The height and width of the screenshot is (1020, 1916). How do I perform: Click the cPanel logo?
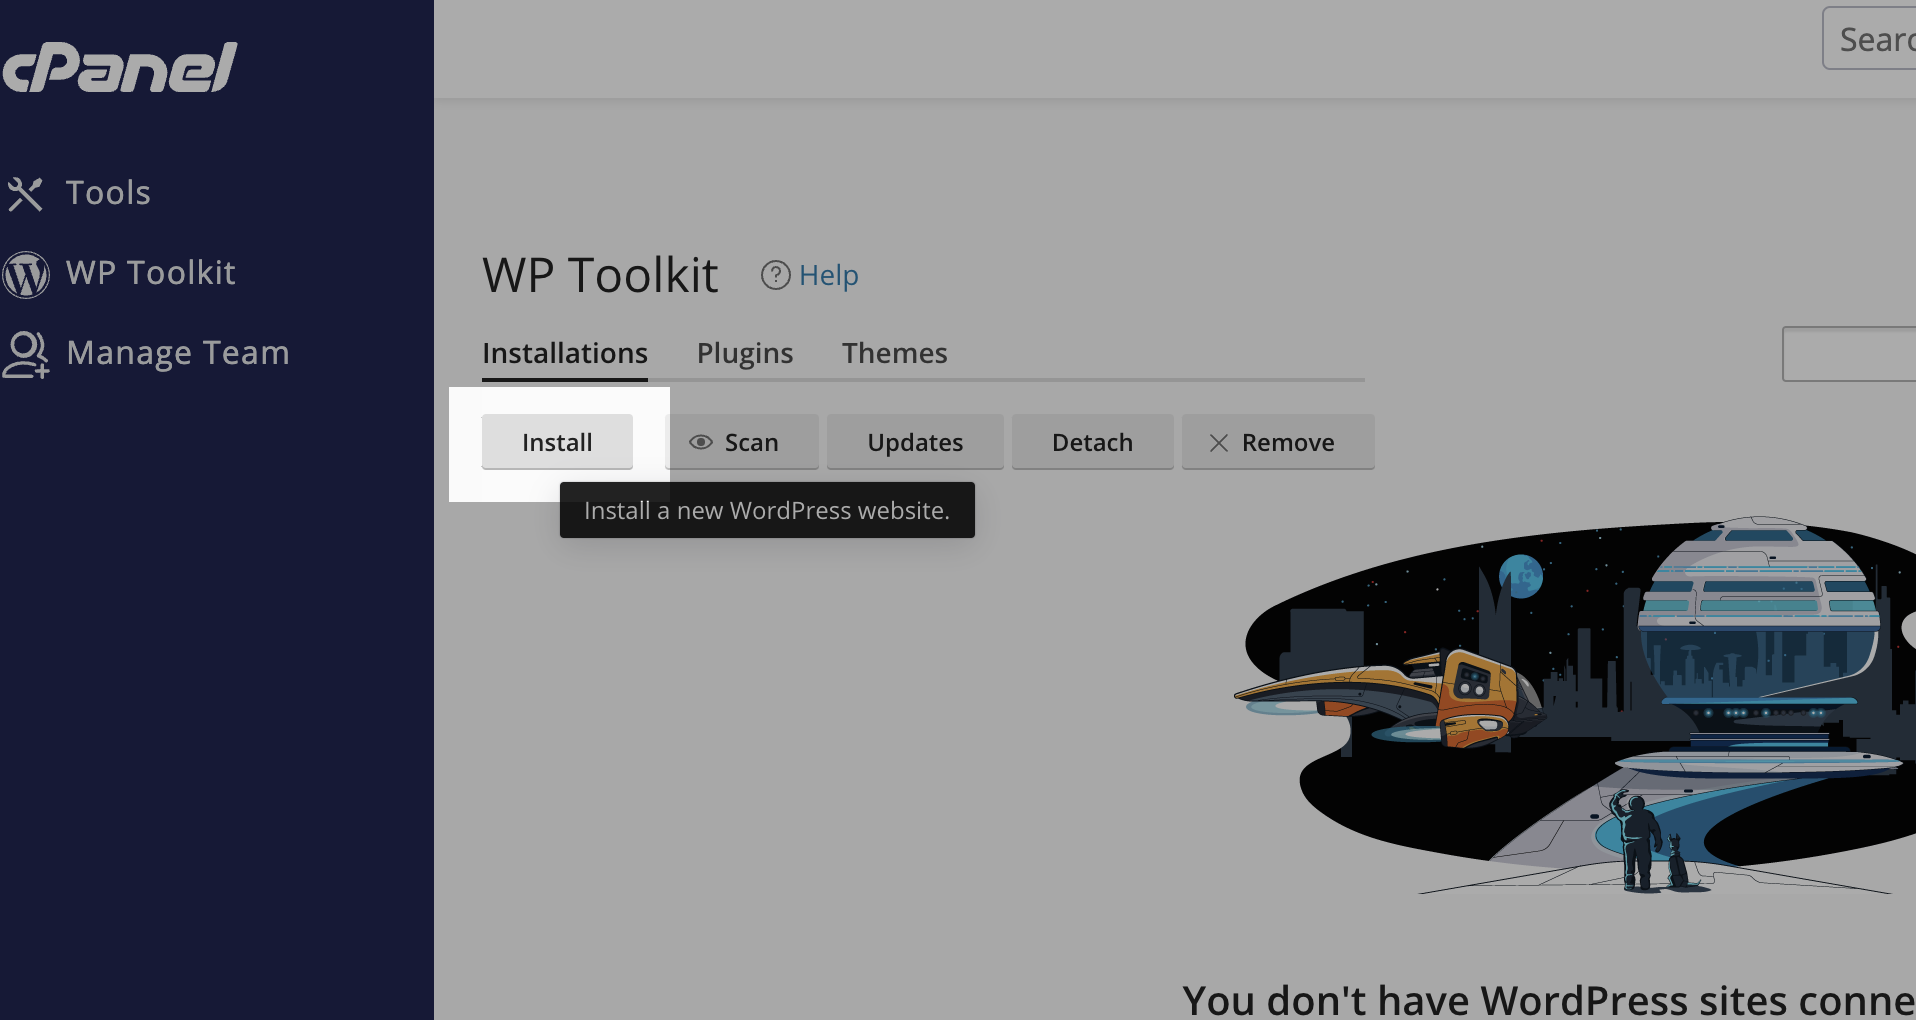[119, 68]
